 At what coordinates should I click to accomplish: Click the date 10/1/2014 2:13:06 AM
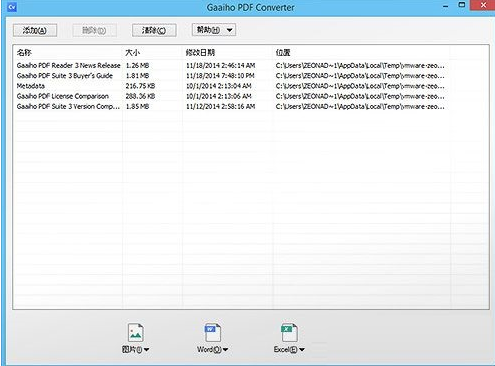click(x=219, y=96)
